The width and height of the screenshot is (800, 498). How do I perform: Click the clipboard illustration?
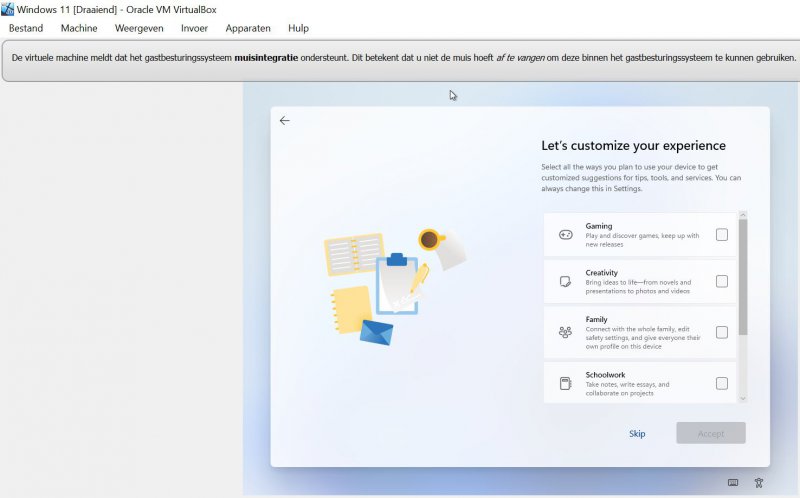point(398,284)
